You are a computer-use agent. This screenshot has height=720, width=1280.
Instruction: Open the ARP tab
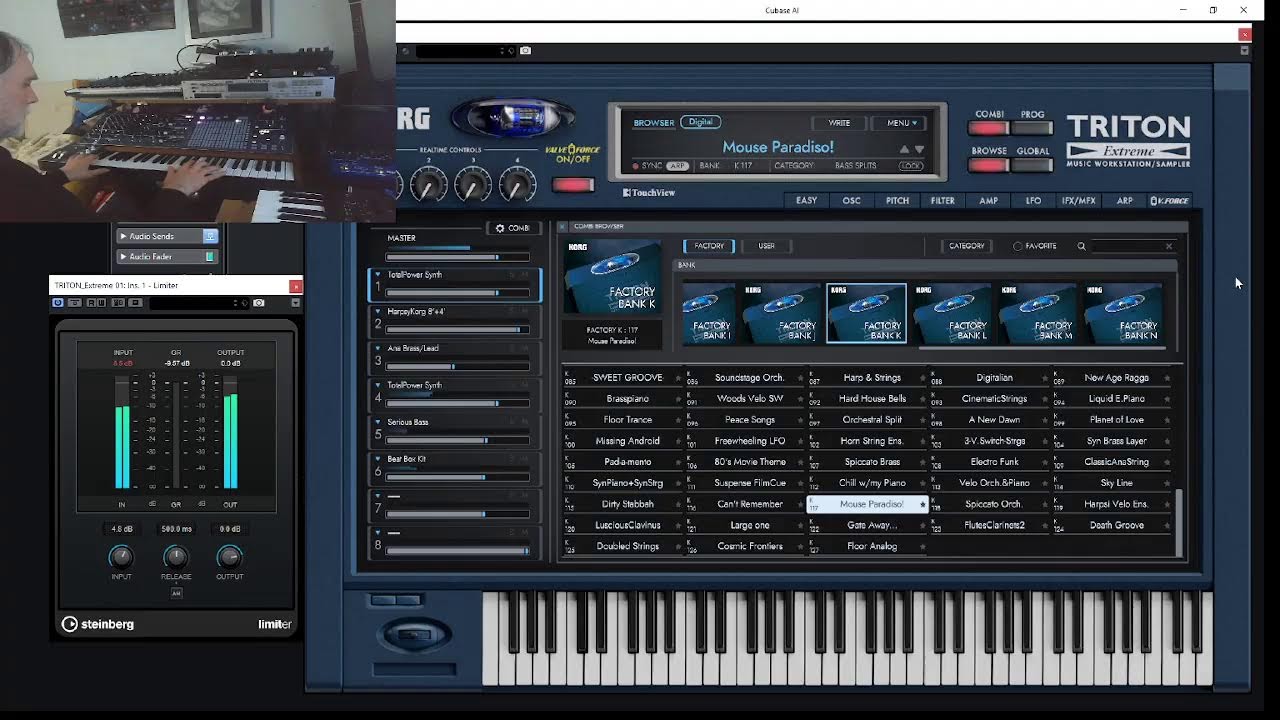pyautogui.click(x=1124, y=201)
